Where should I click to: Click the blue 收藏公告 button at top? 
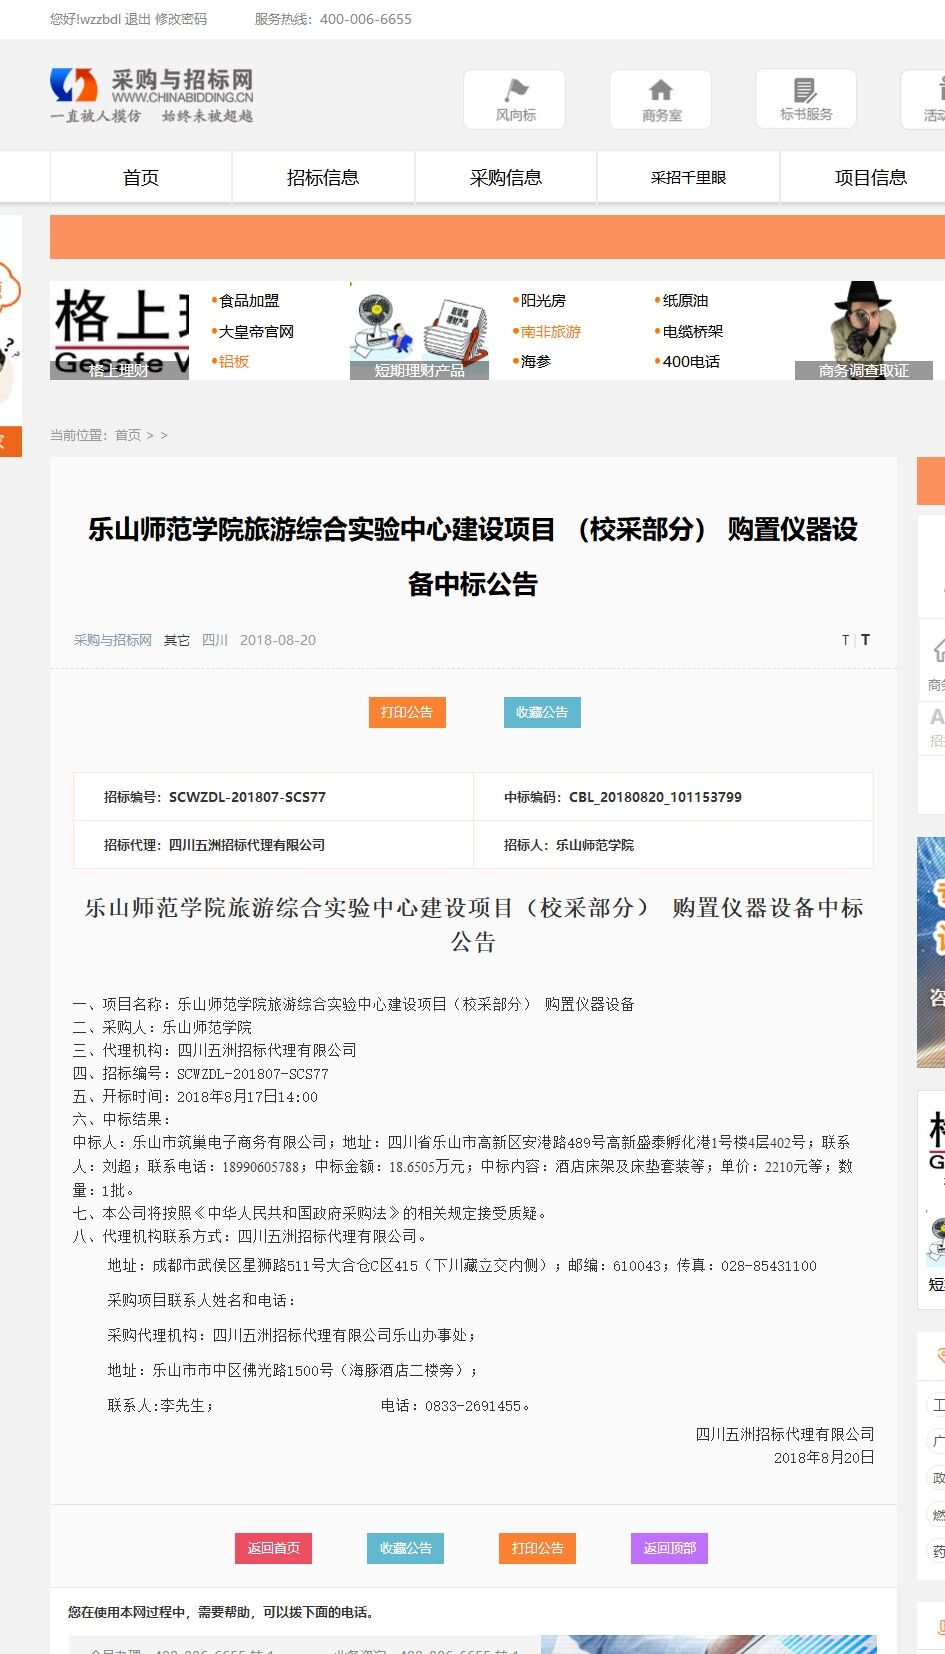pyautogui.click(x=542, y=712)
